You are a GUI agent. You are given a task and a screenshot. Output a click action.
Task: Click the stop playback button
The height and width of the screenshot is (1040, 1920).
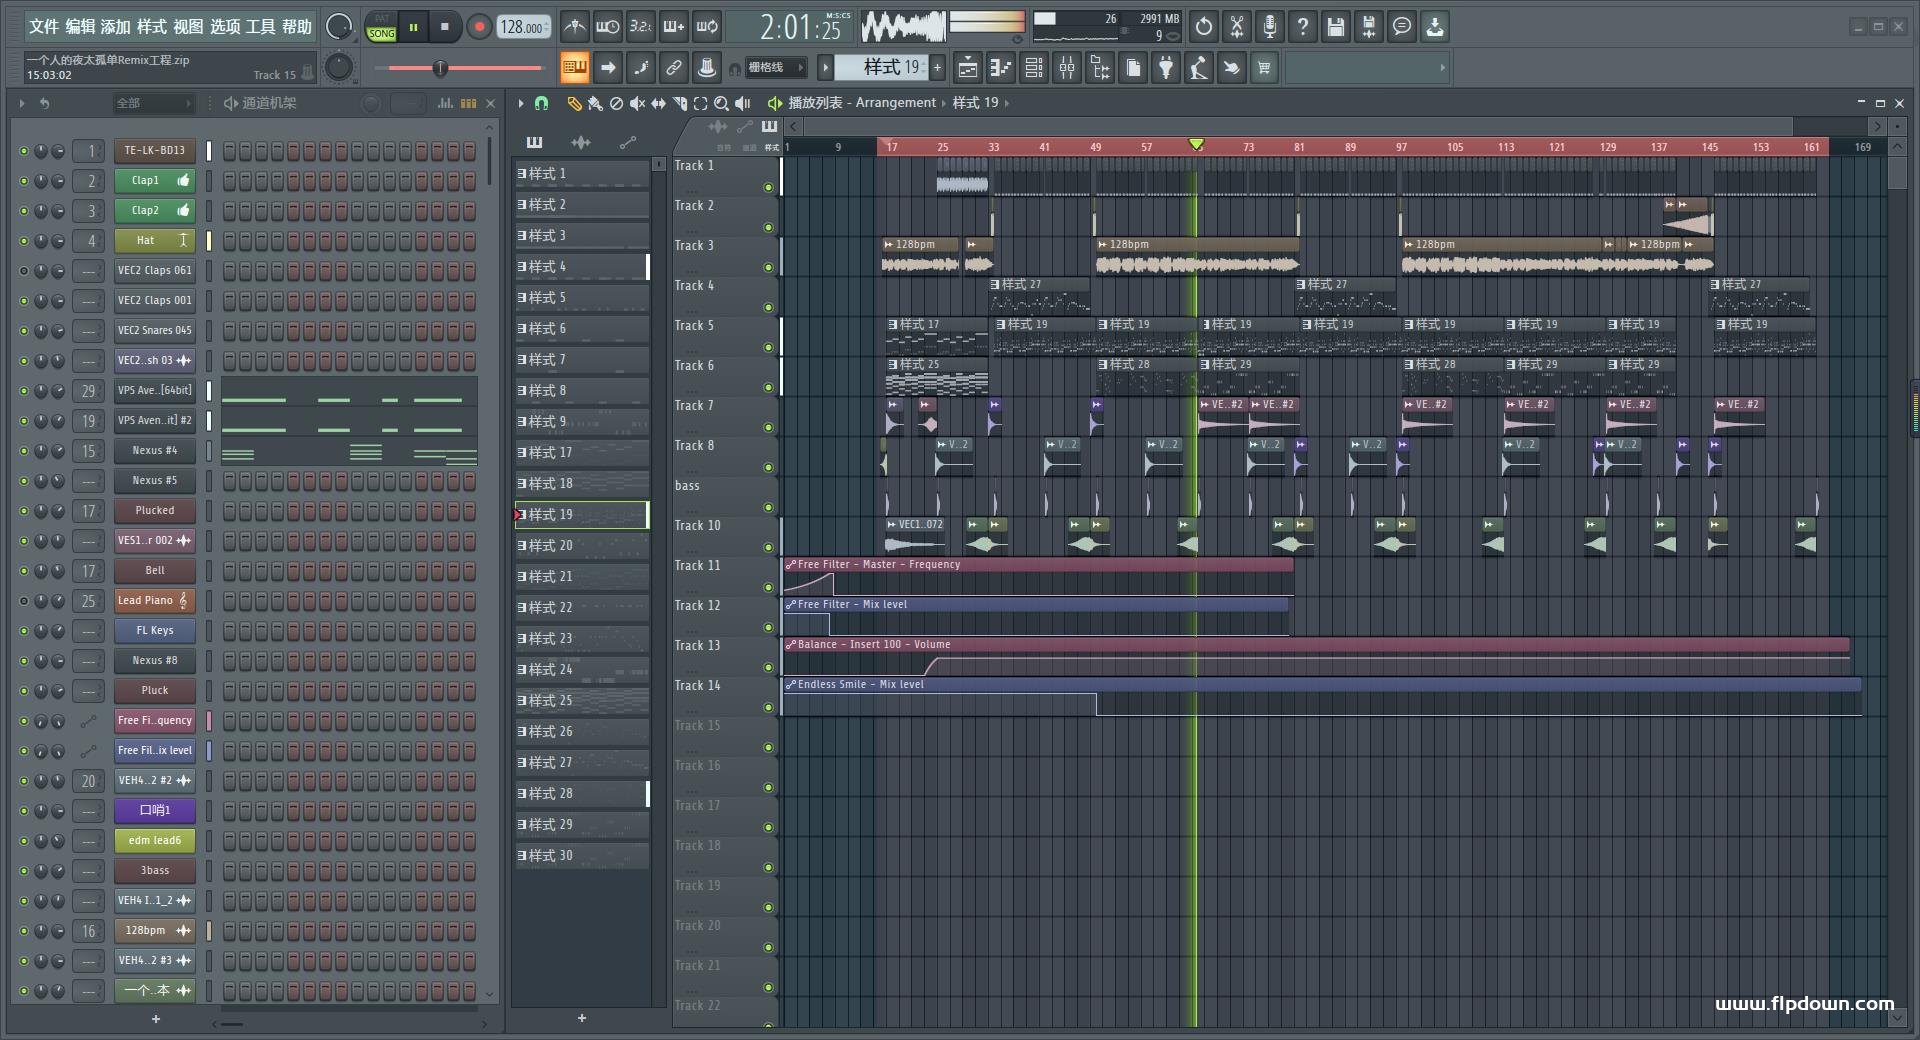click(445, 27)
